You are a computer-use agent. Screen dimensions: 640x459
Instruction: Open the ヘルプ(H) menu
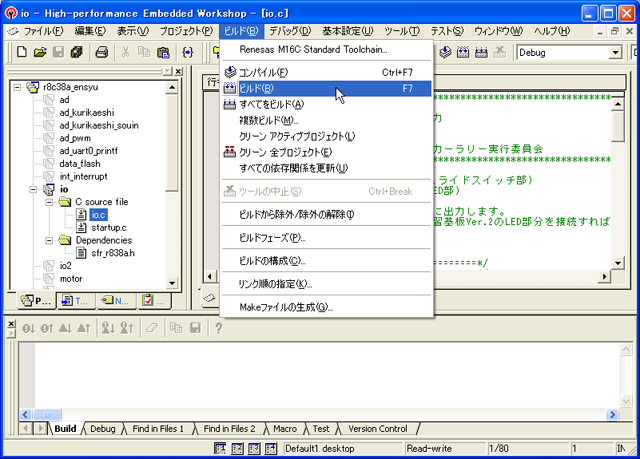click(x=552, y=31)
